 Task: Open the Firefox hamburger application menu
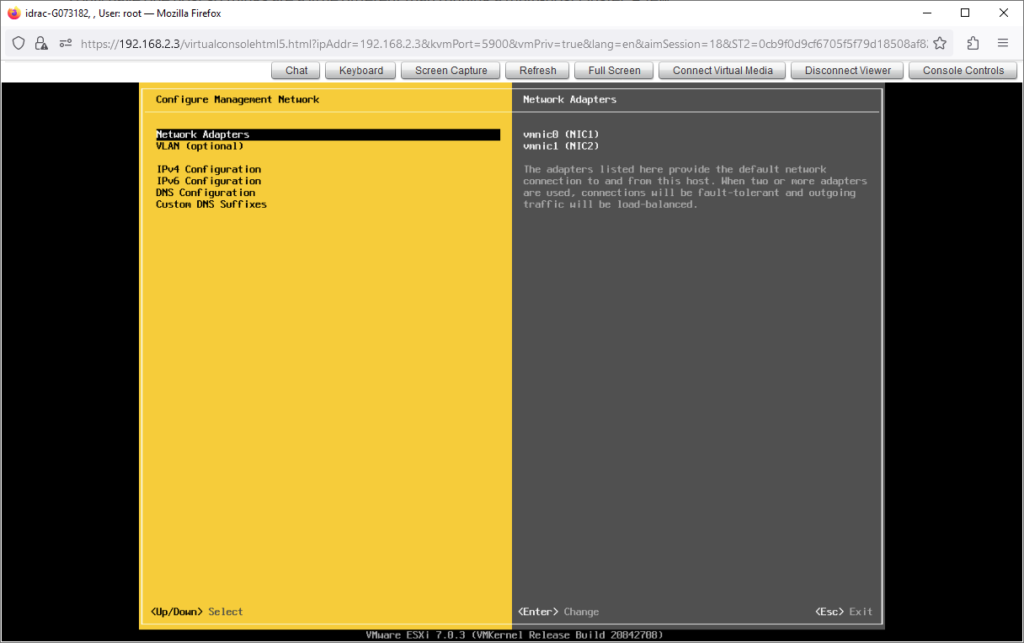coord(1003,43)
